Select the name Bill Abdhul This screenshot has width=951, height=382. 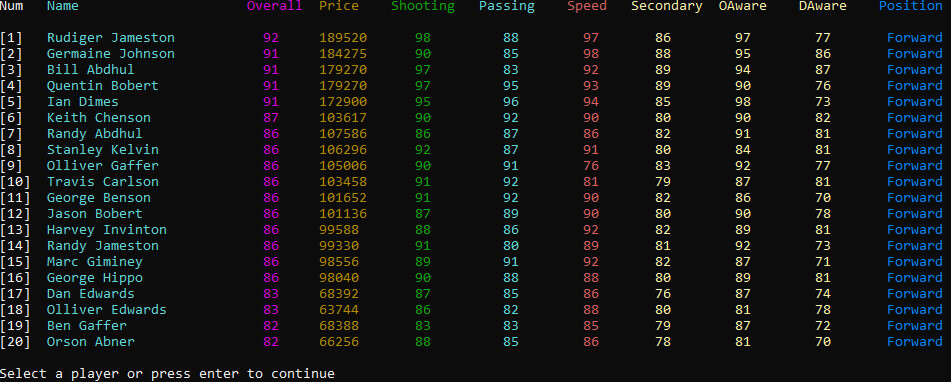[90, 70]
